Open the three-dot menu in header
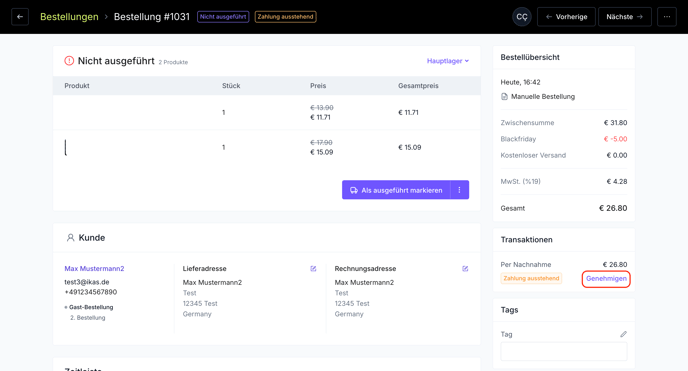Image resolution: width=688 pixels, height=371 pixels. coord(666,17)
